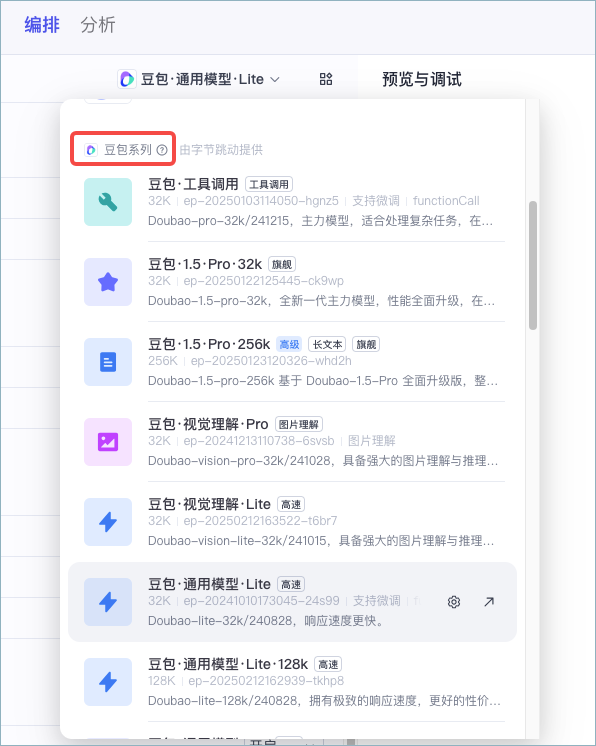Open 豆包·通用模型·Lite details via arrow icon
Viewport: 596px width, 746px height.
coord(489,602)
